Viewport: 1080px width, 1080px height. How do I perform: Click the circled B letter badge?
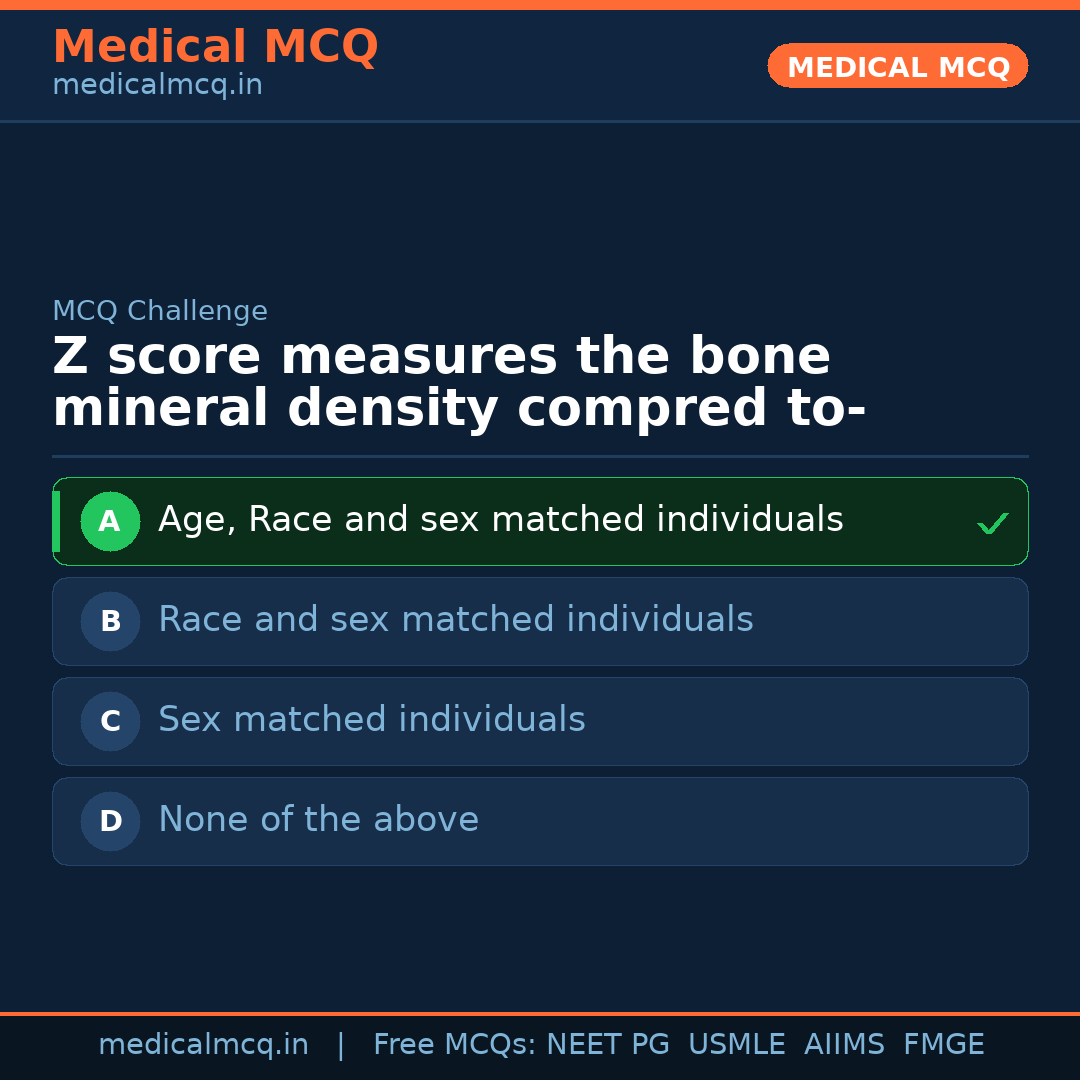tap(110, 621)
